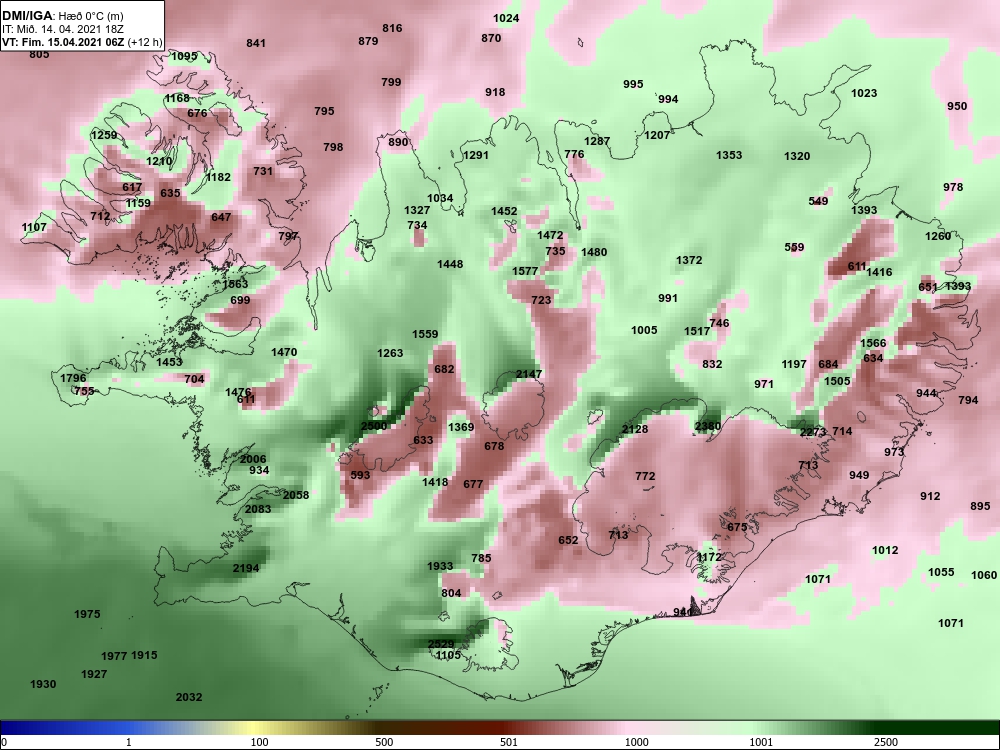Select the map value '1930'
The height and width of the screenshot is (750, 1000).
pyautogui.click(x=43, y=684)
